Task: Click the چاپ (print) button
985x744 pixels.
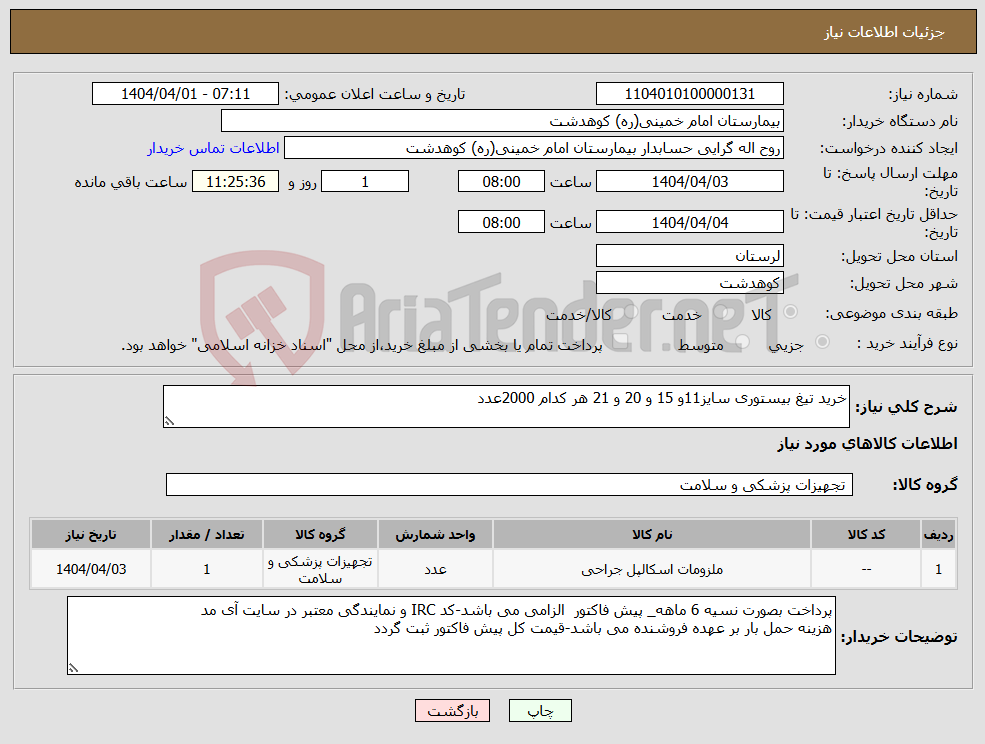Action: [540, 711]
